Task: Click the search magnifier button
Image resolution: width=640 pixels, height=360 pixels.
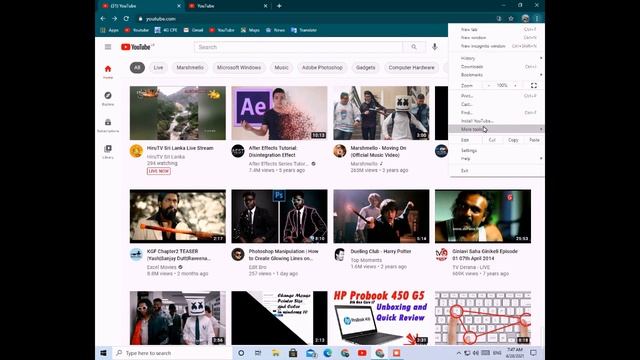Action: pyautogui.click(x=414, y=47)
